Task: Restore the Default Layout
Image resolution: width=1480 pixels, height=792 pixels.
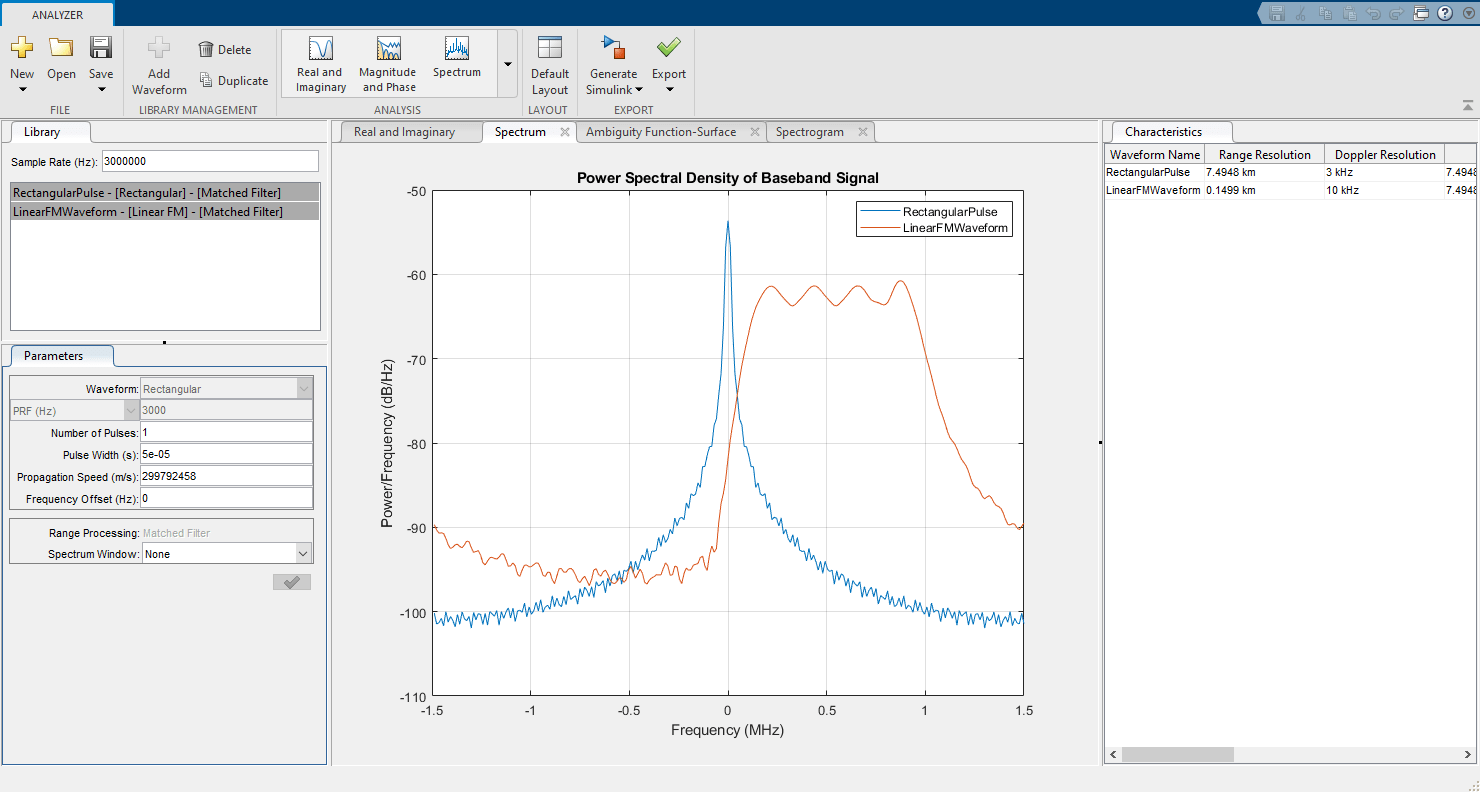Action: coord(549,64)
